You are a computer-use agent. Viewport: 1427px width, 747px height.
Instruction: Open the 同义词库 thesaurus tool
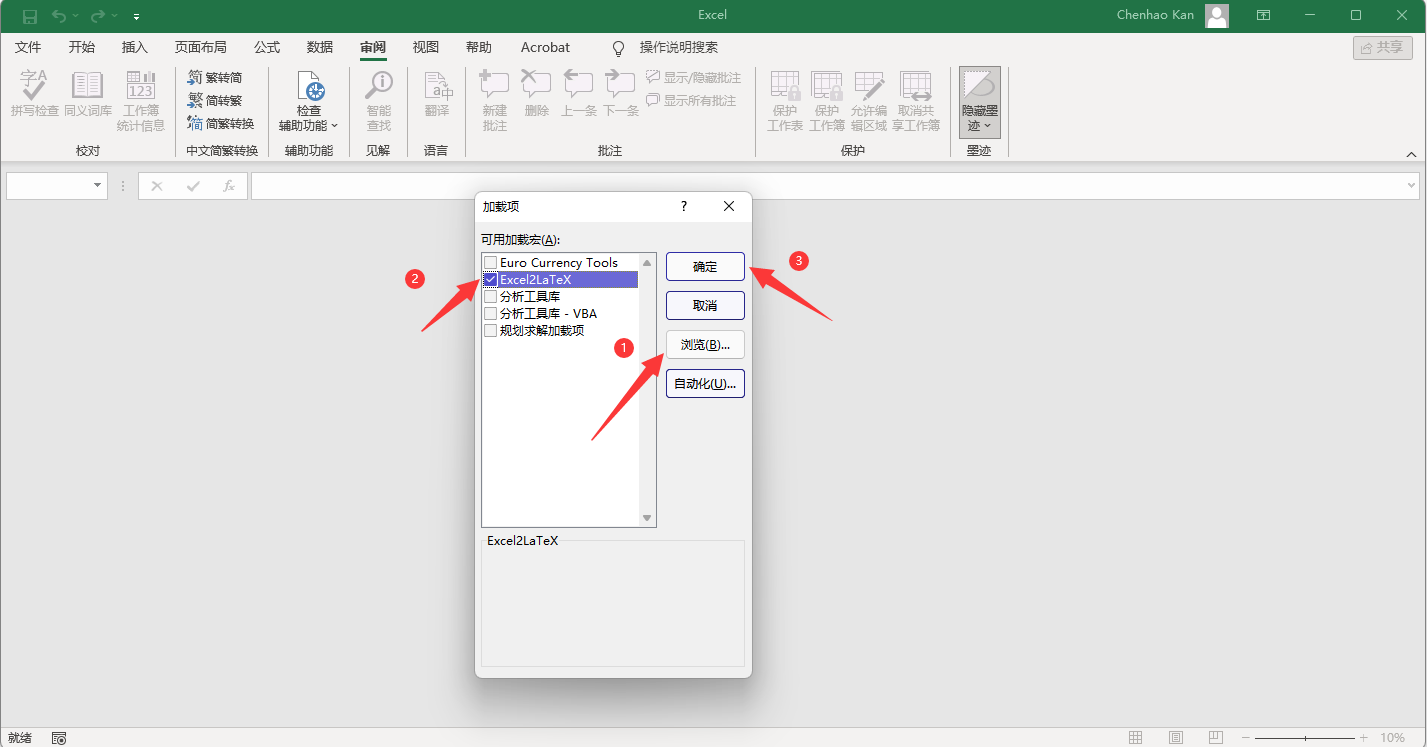[x=88, y=94]
